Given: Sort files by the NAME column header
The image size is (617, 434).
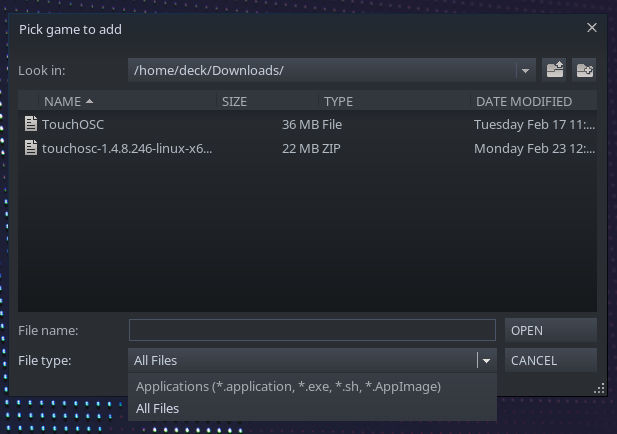Looking at the screenshot, I should pos(68,101).
